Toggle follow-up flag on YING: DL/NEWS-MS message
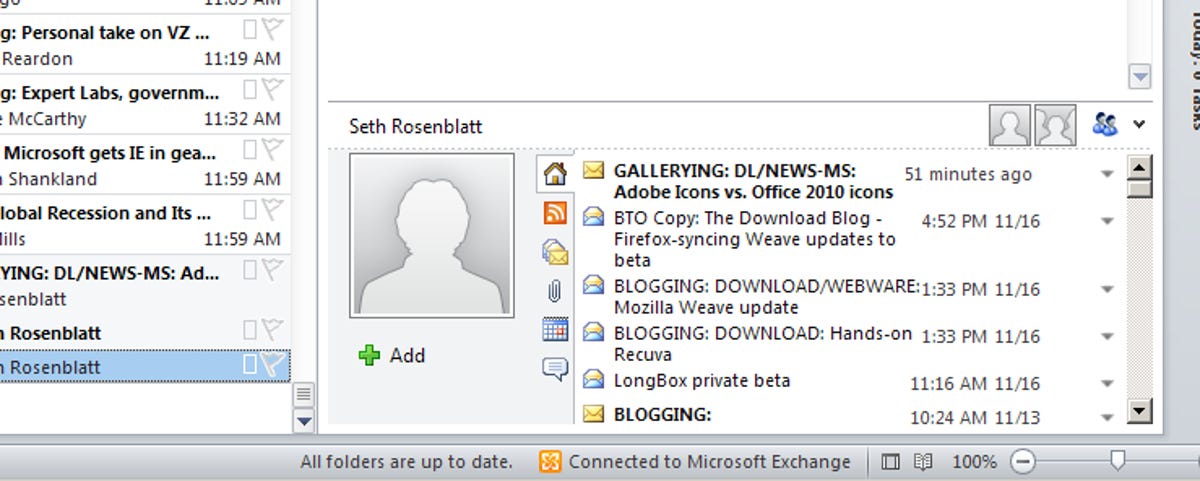This screenshot has height=481, width=1200. pos(273,271)
